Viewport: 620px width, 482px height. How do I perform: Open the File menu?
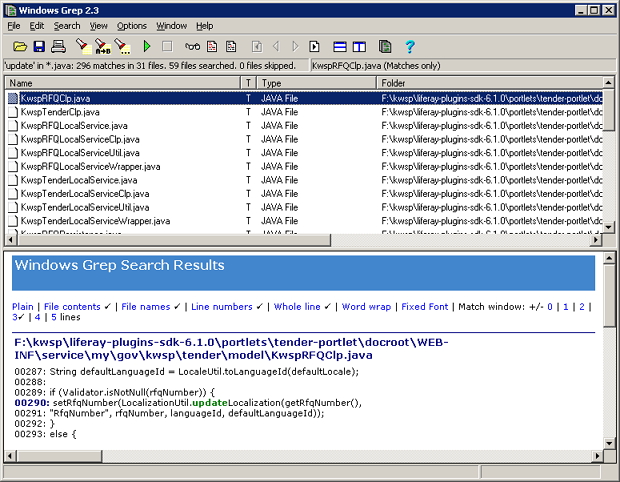click(14, 26)
